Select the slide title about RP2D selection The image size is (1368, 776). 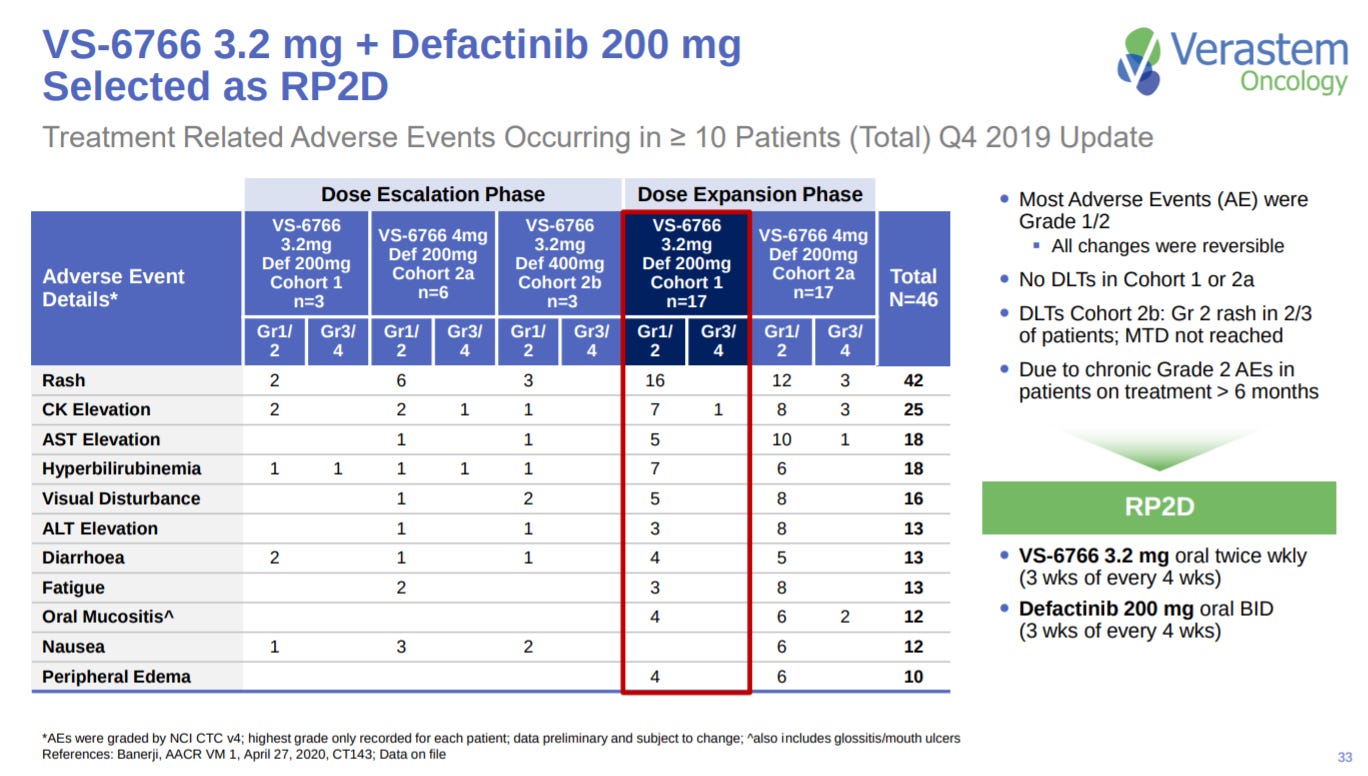pyautogui.click(x=392, y=66)
